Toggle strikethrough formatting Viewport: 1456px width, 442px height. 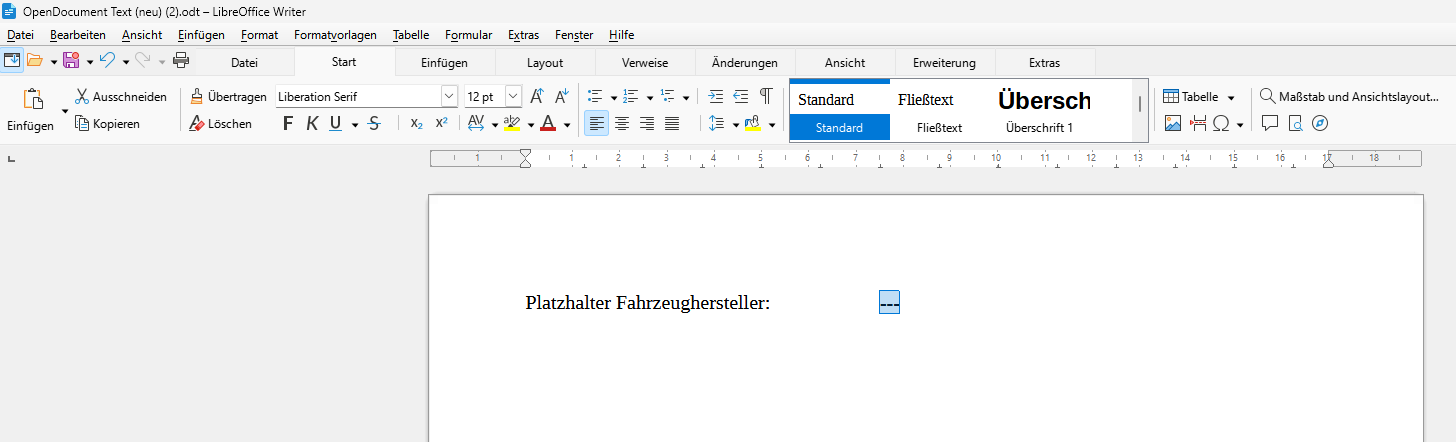tap(374, 124)
